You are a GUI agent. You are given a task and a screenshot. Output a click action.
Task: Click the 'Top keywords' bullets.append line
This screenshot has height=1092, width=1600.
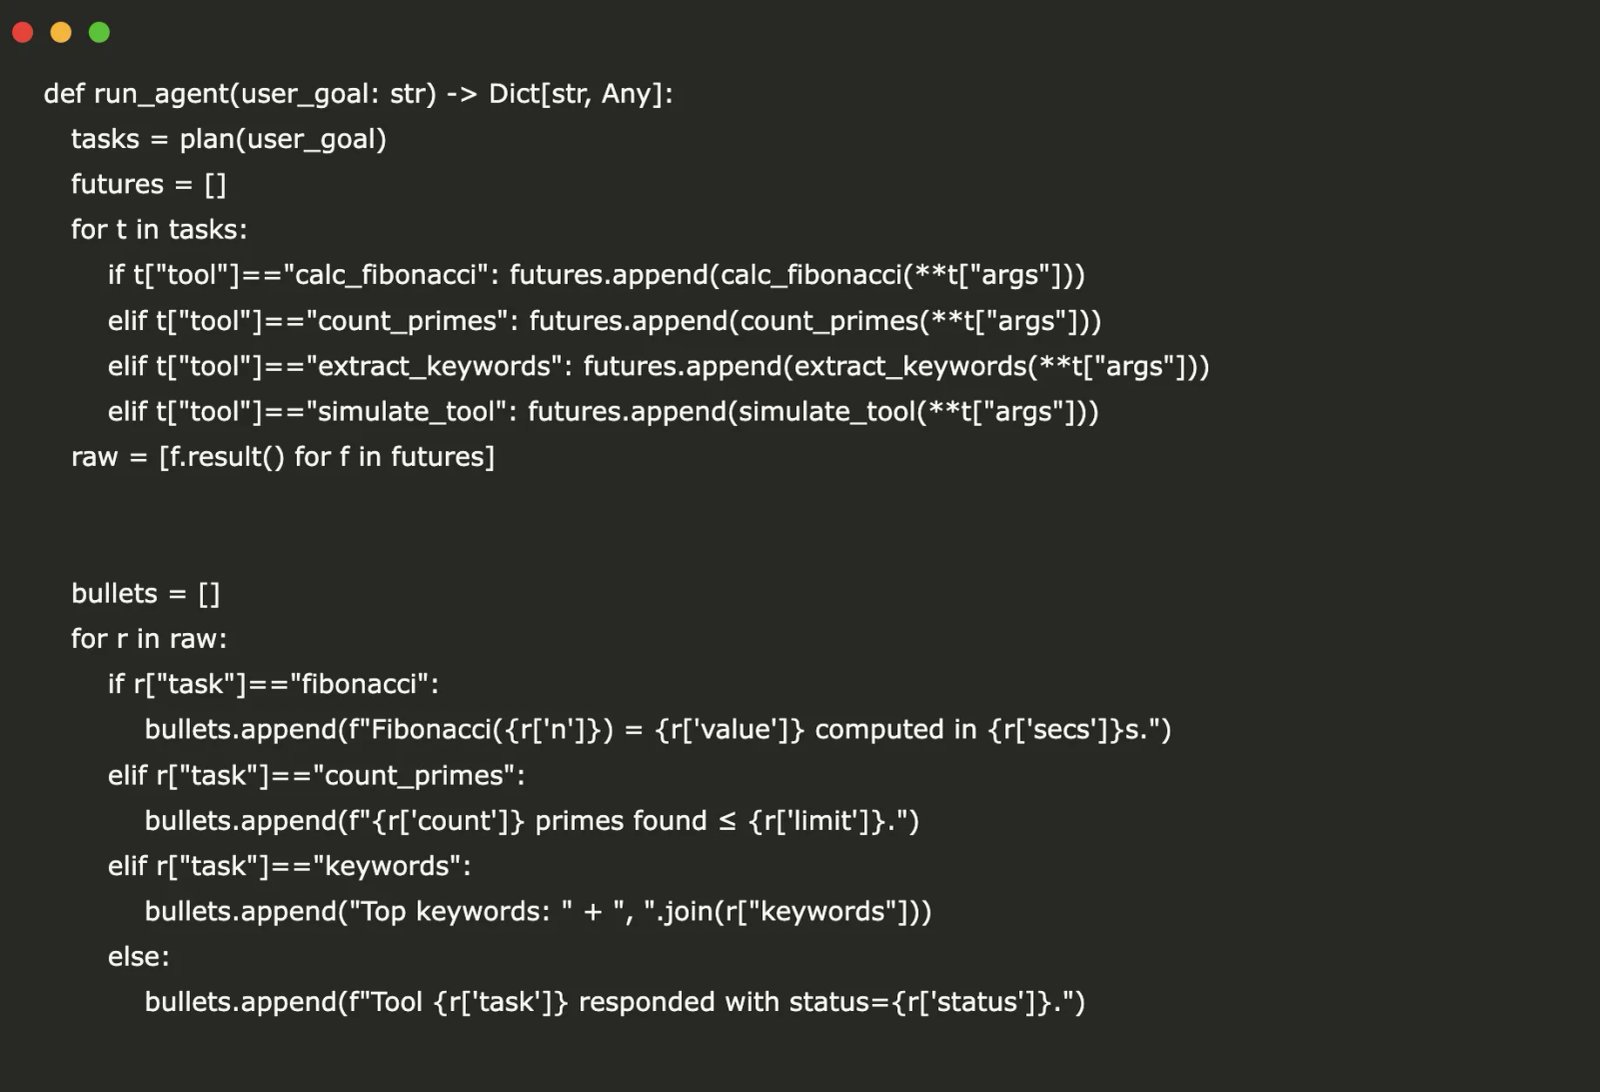[538, 912]
